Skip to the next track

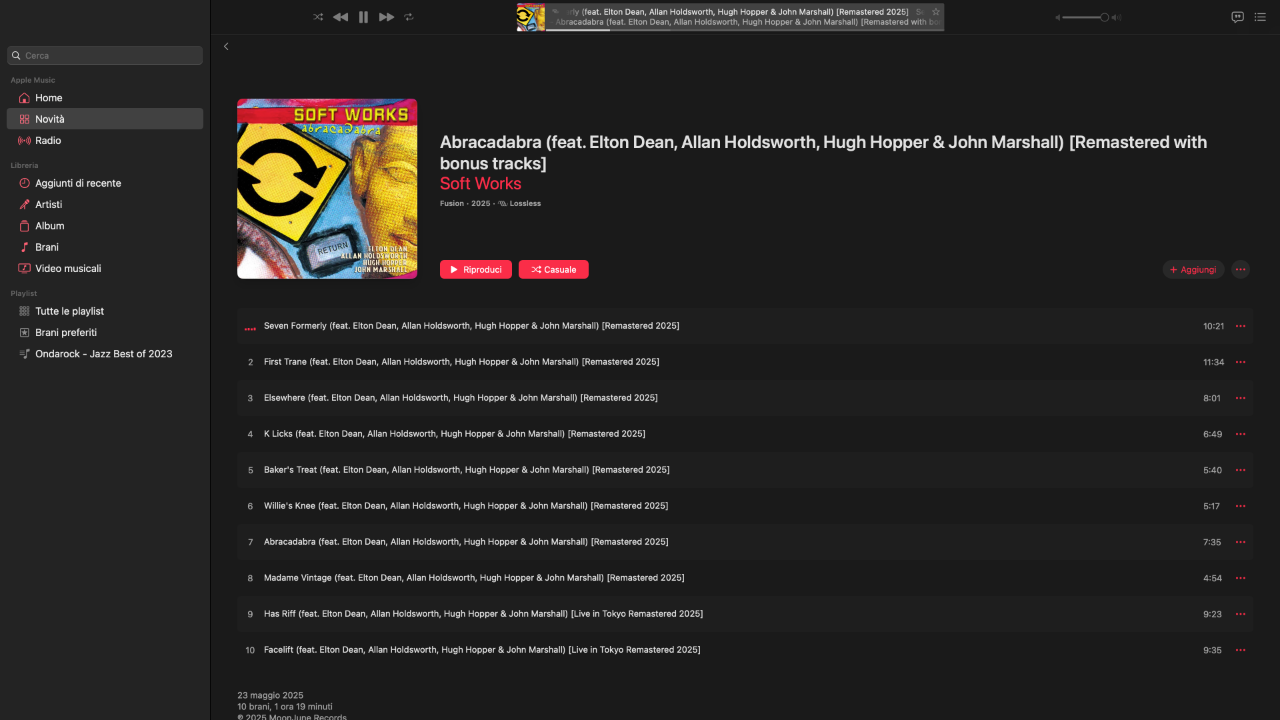pyautogui.click(x=386, y=17)
